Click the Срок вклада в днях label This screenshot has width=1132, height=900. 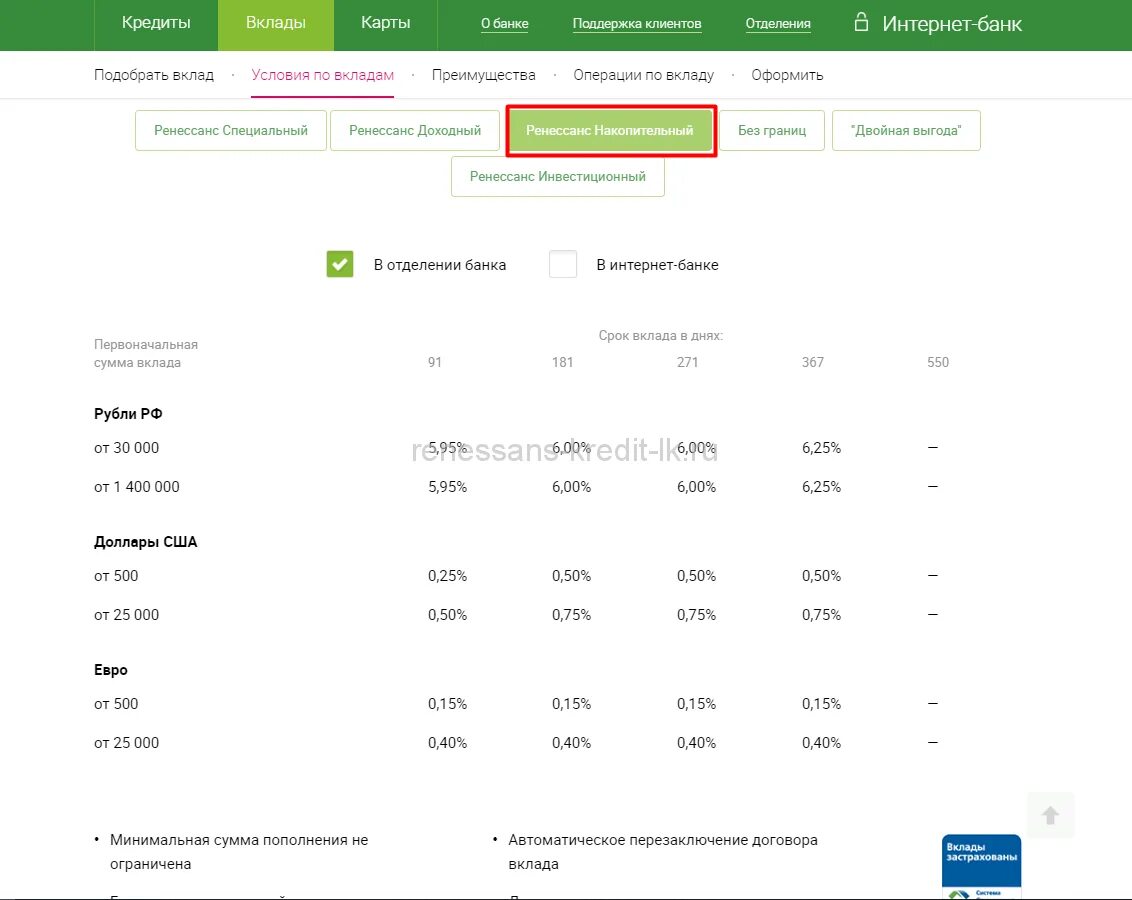click(x=661, y=336)
